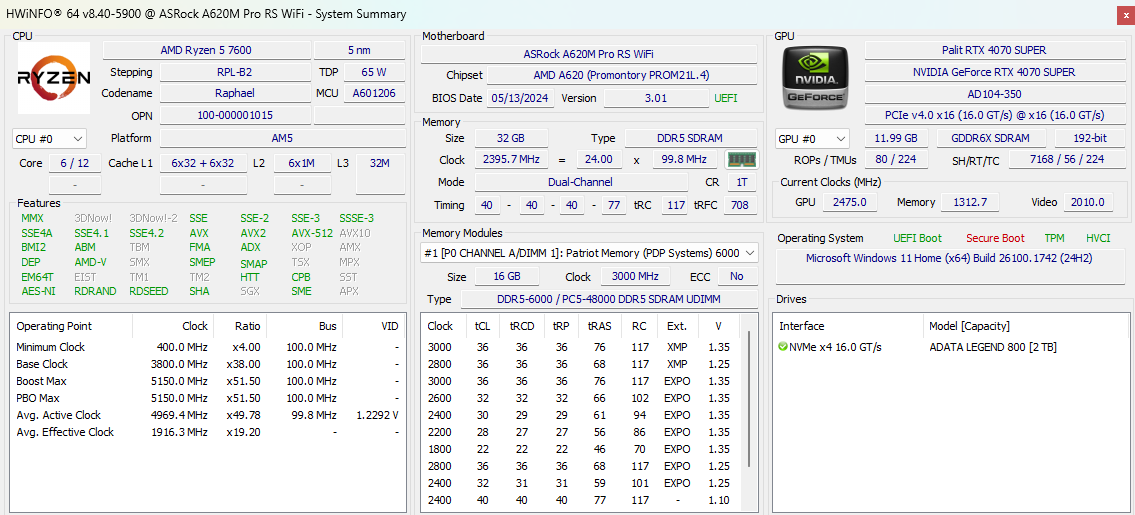Click the memory timings table scrollbar
The width and height of the screenshot is (1135, 515).
[x=748, y=399]
